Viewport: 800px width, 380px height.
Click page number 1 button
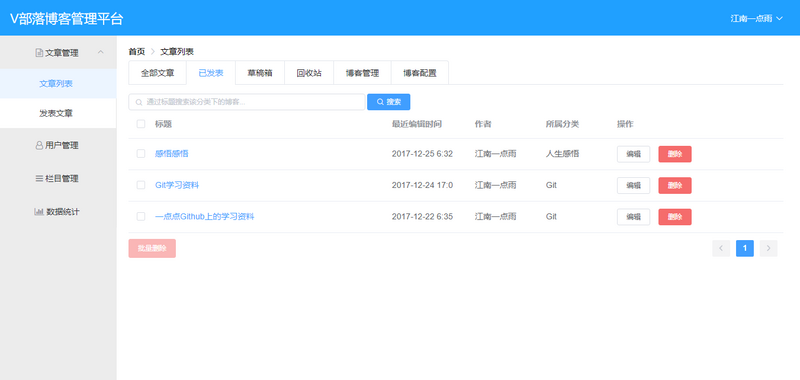click(x=745, y=248)
